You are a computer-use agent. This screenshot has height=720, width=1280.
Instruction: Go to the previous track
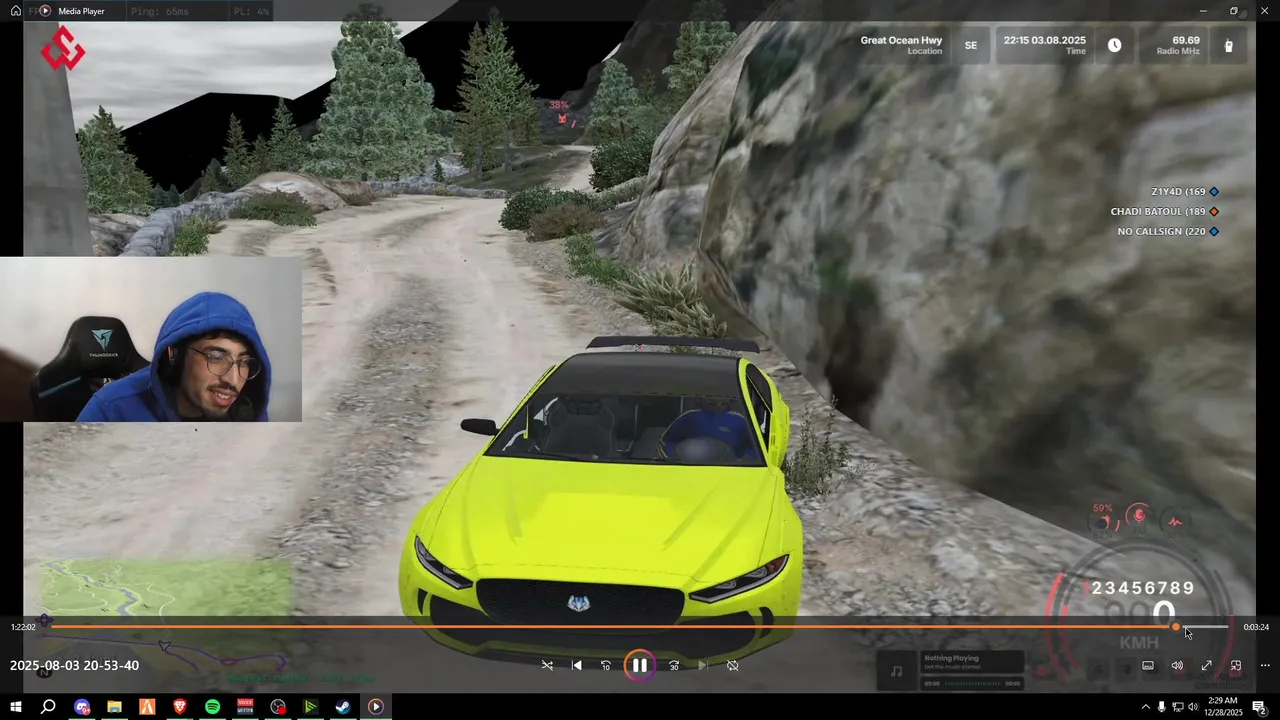(576, 665)
